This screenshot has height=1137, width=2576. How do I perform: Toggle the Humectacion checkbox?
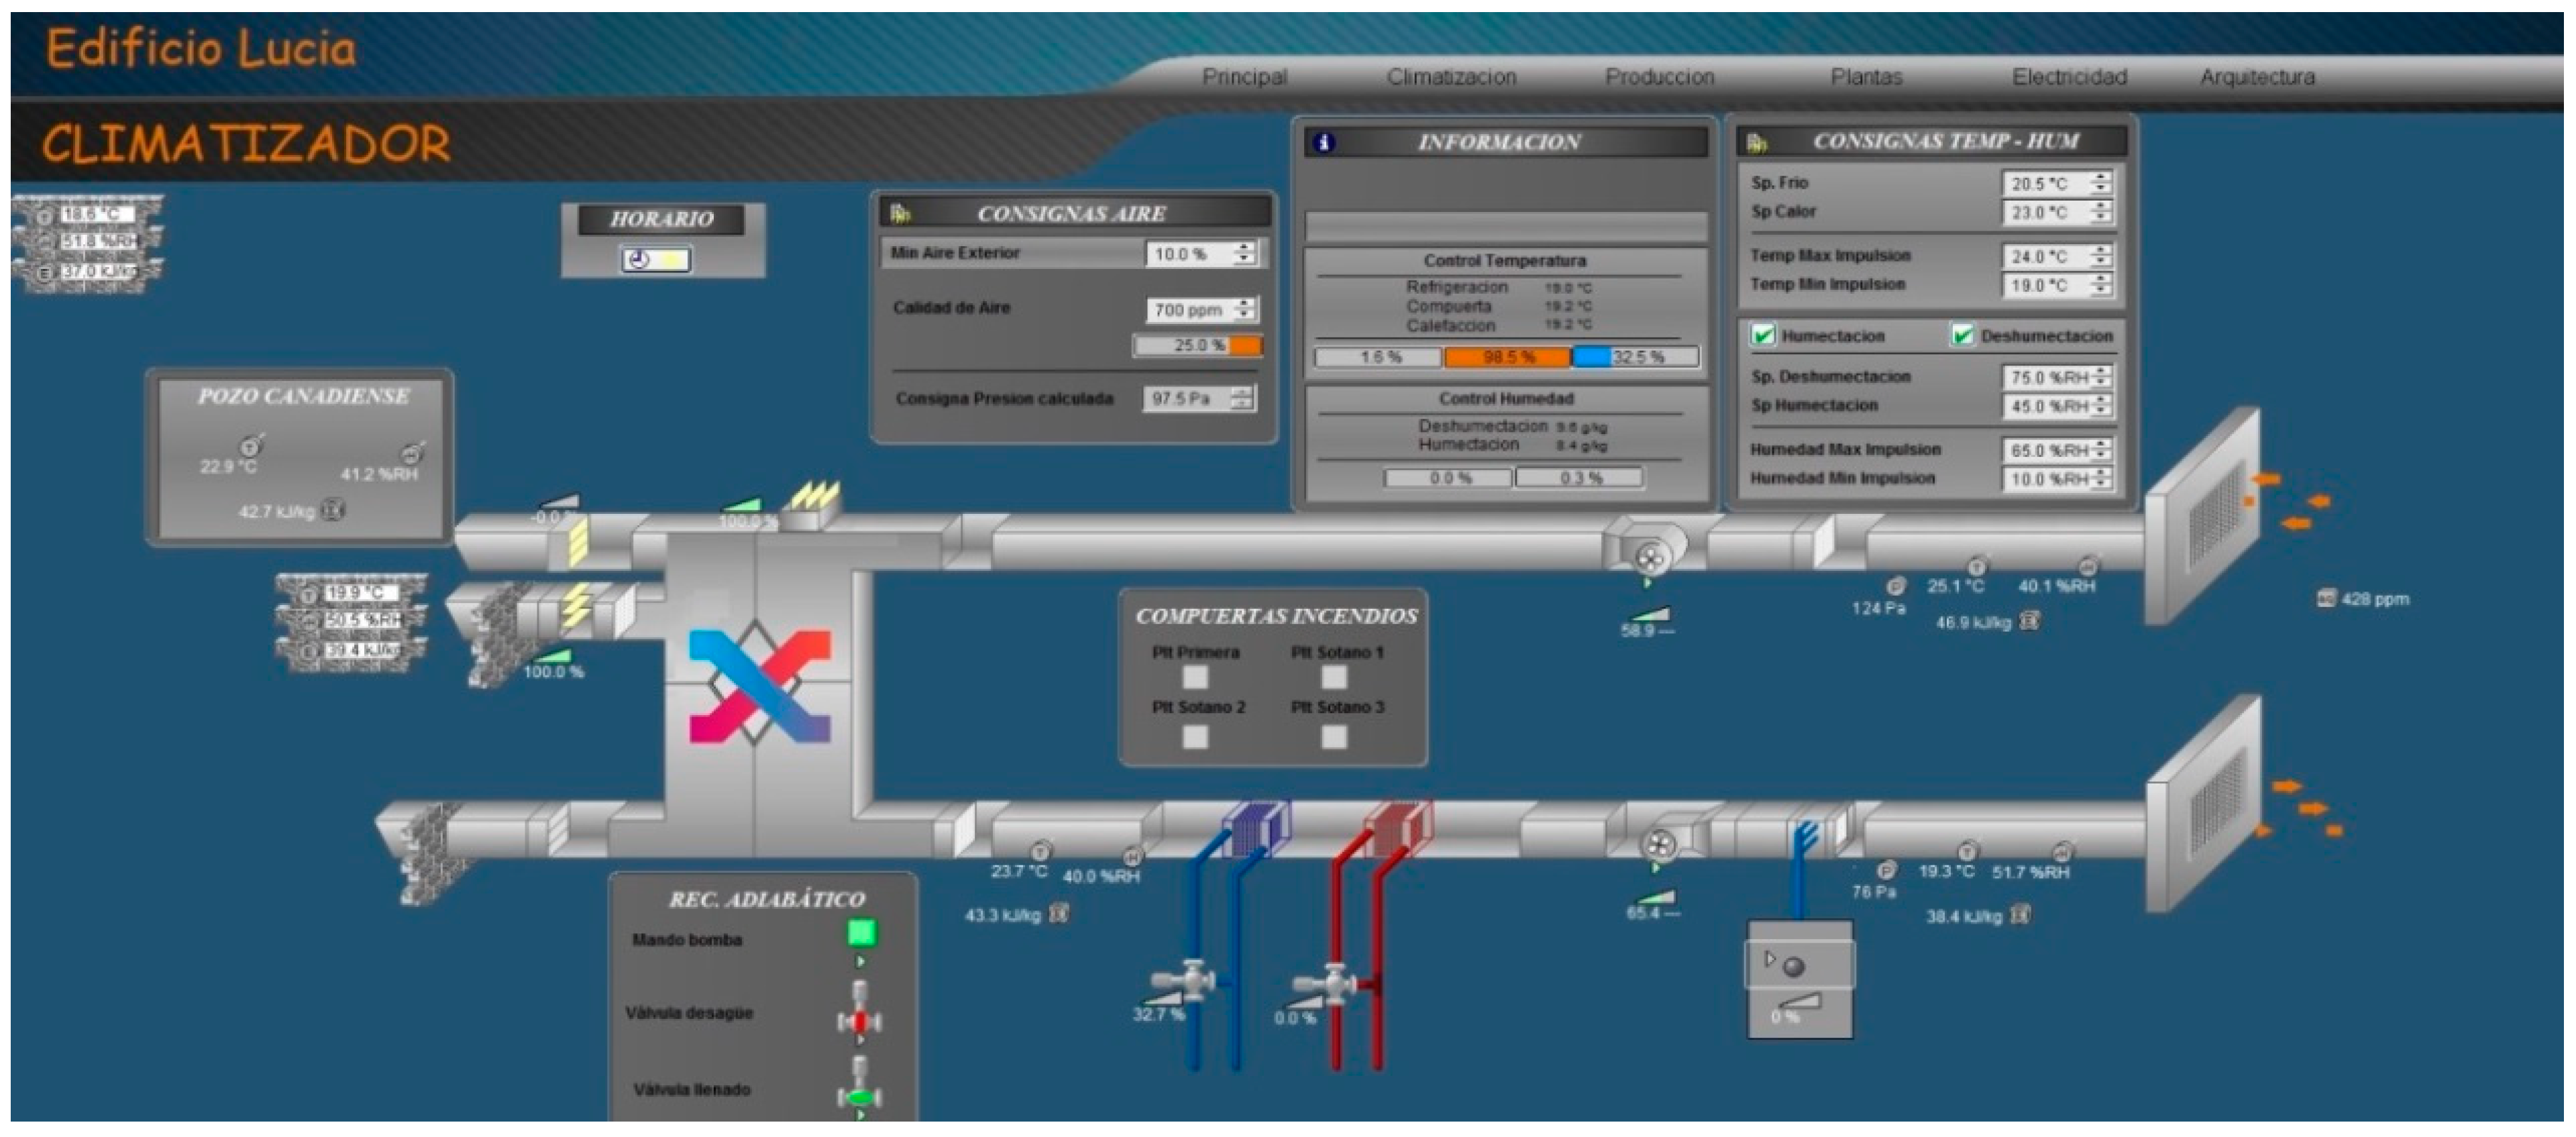coord(1763,335)
